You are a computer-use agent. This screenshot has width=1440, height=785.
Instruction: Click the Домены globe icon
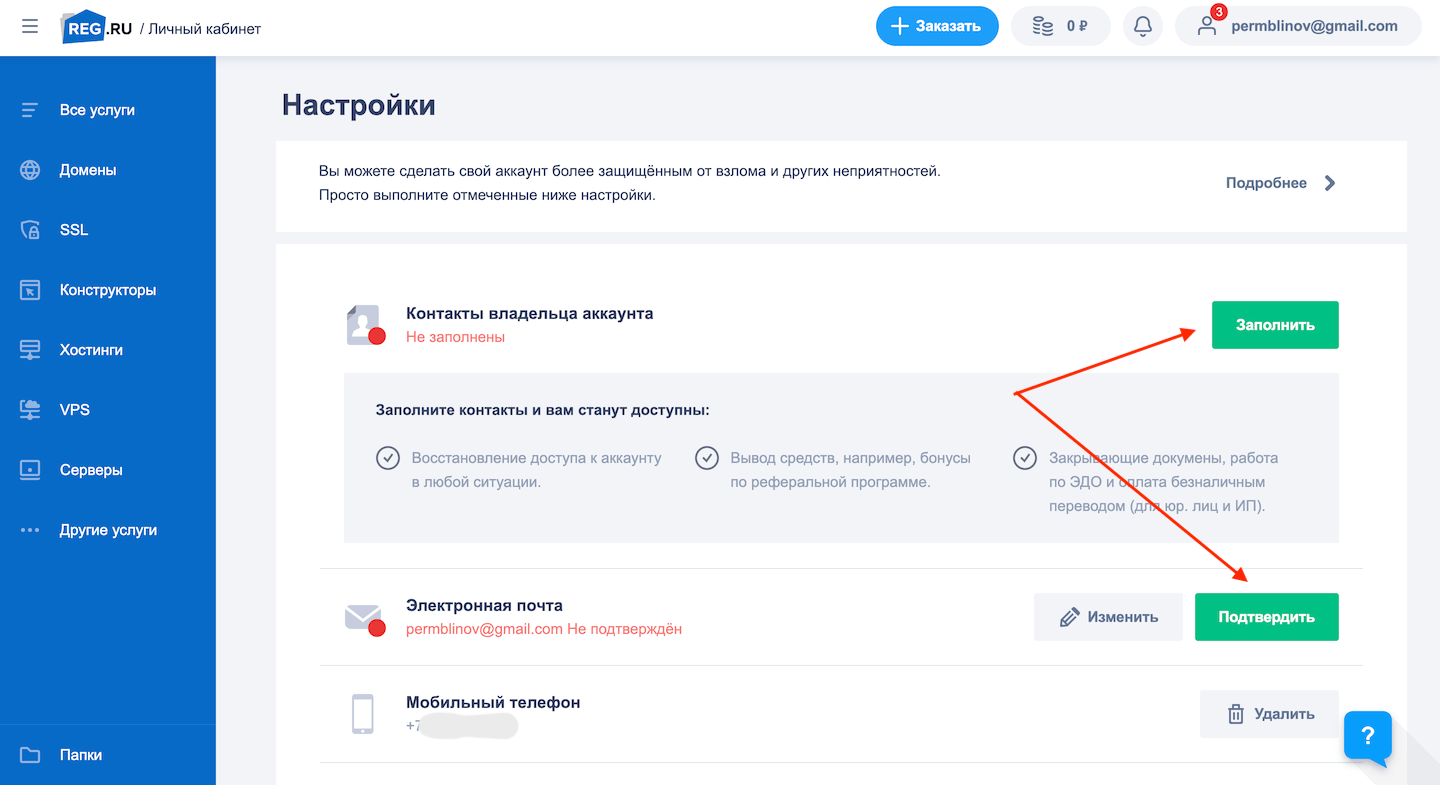coord(30,170)
